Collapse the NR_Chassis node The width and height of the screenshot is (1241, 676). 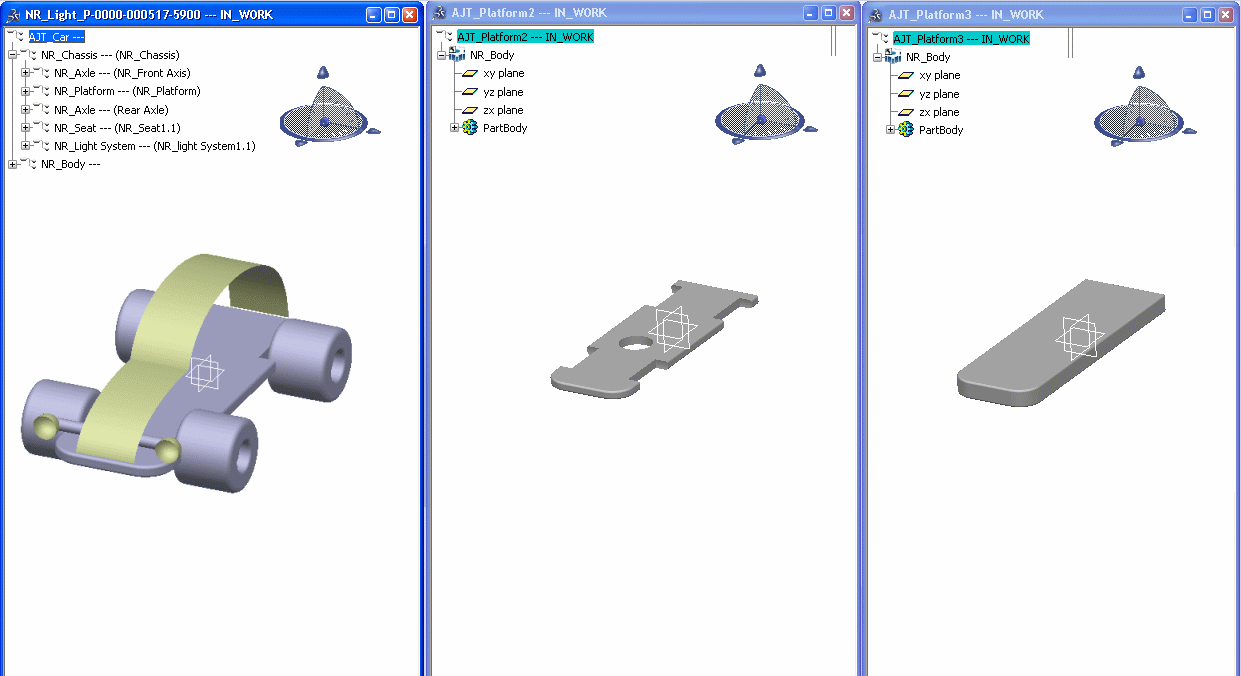point(13,55)
